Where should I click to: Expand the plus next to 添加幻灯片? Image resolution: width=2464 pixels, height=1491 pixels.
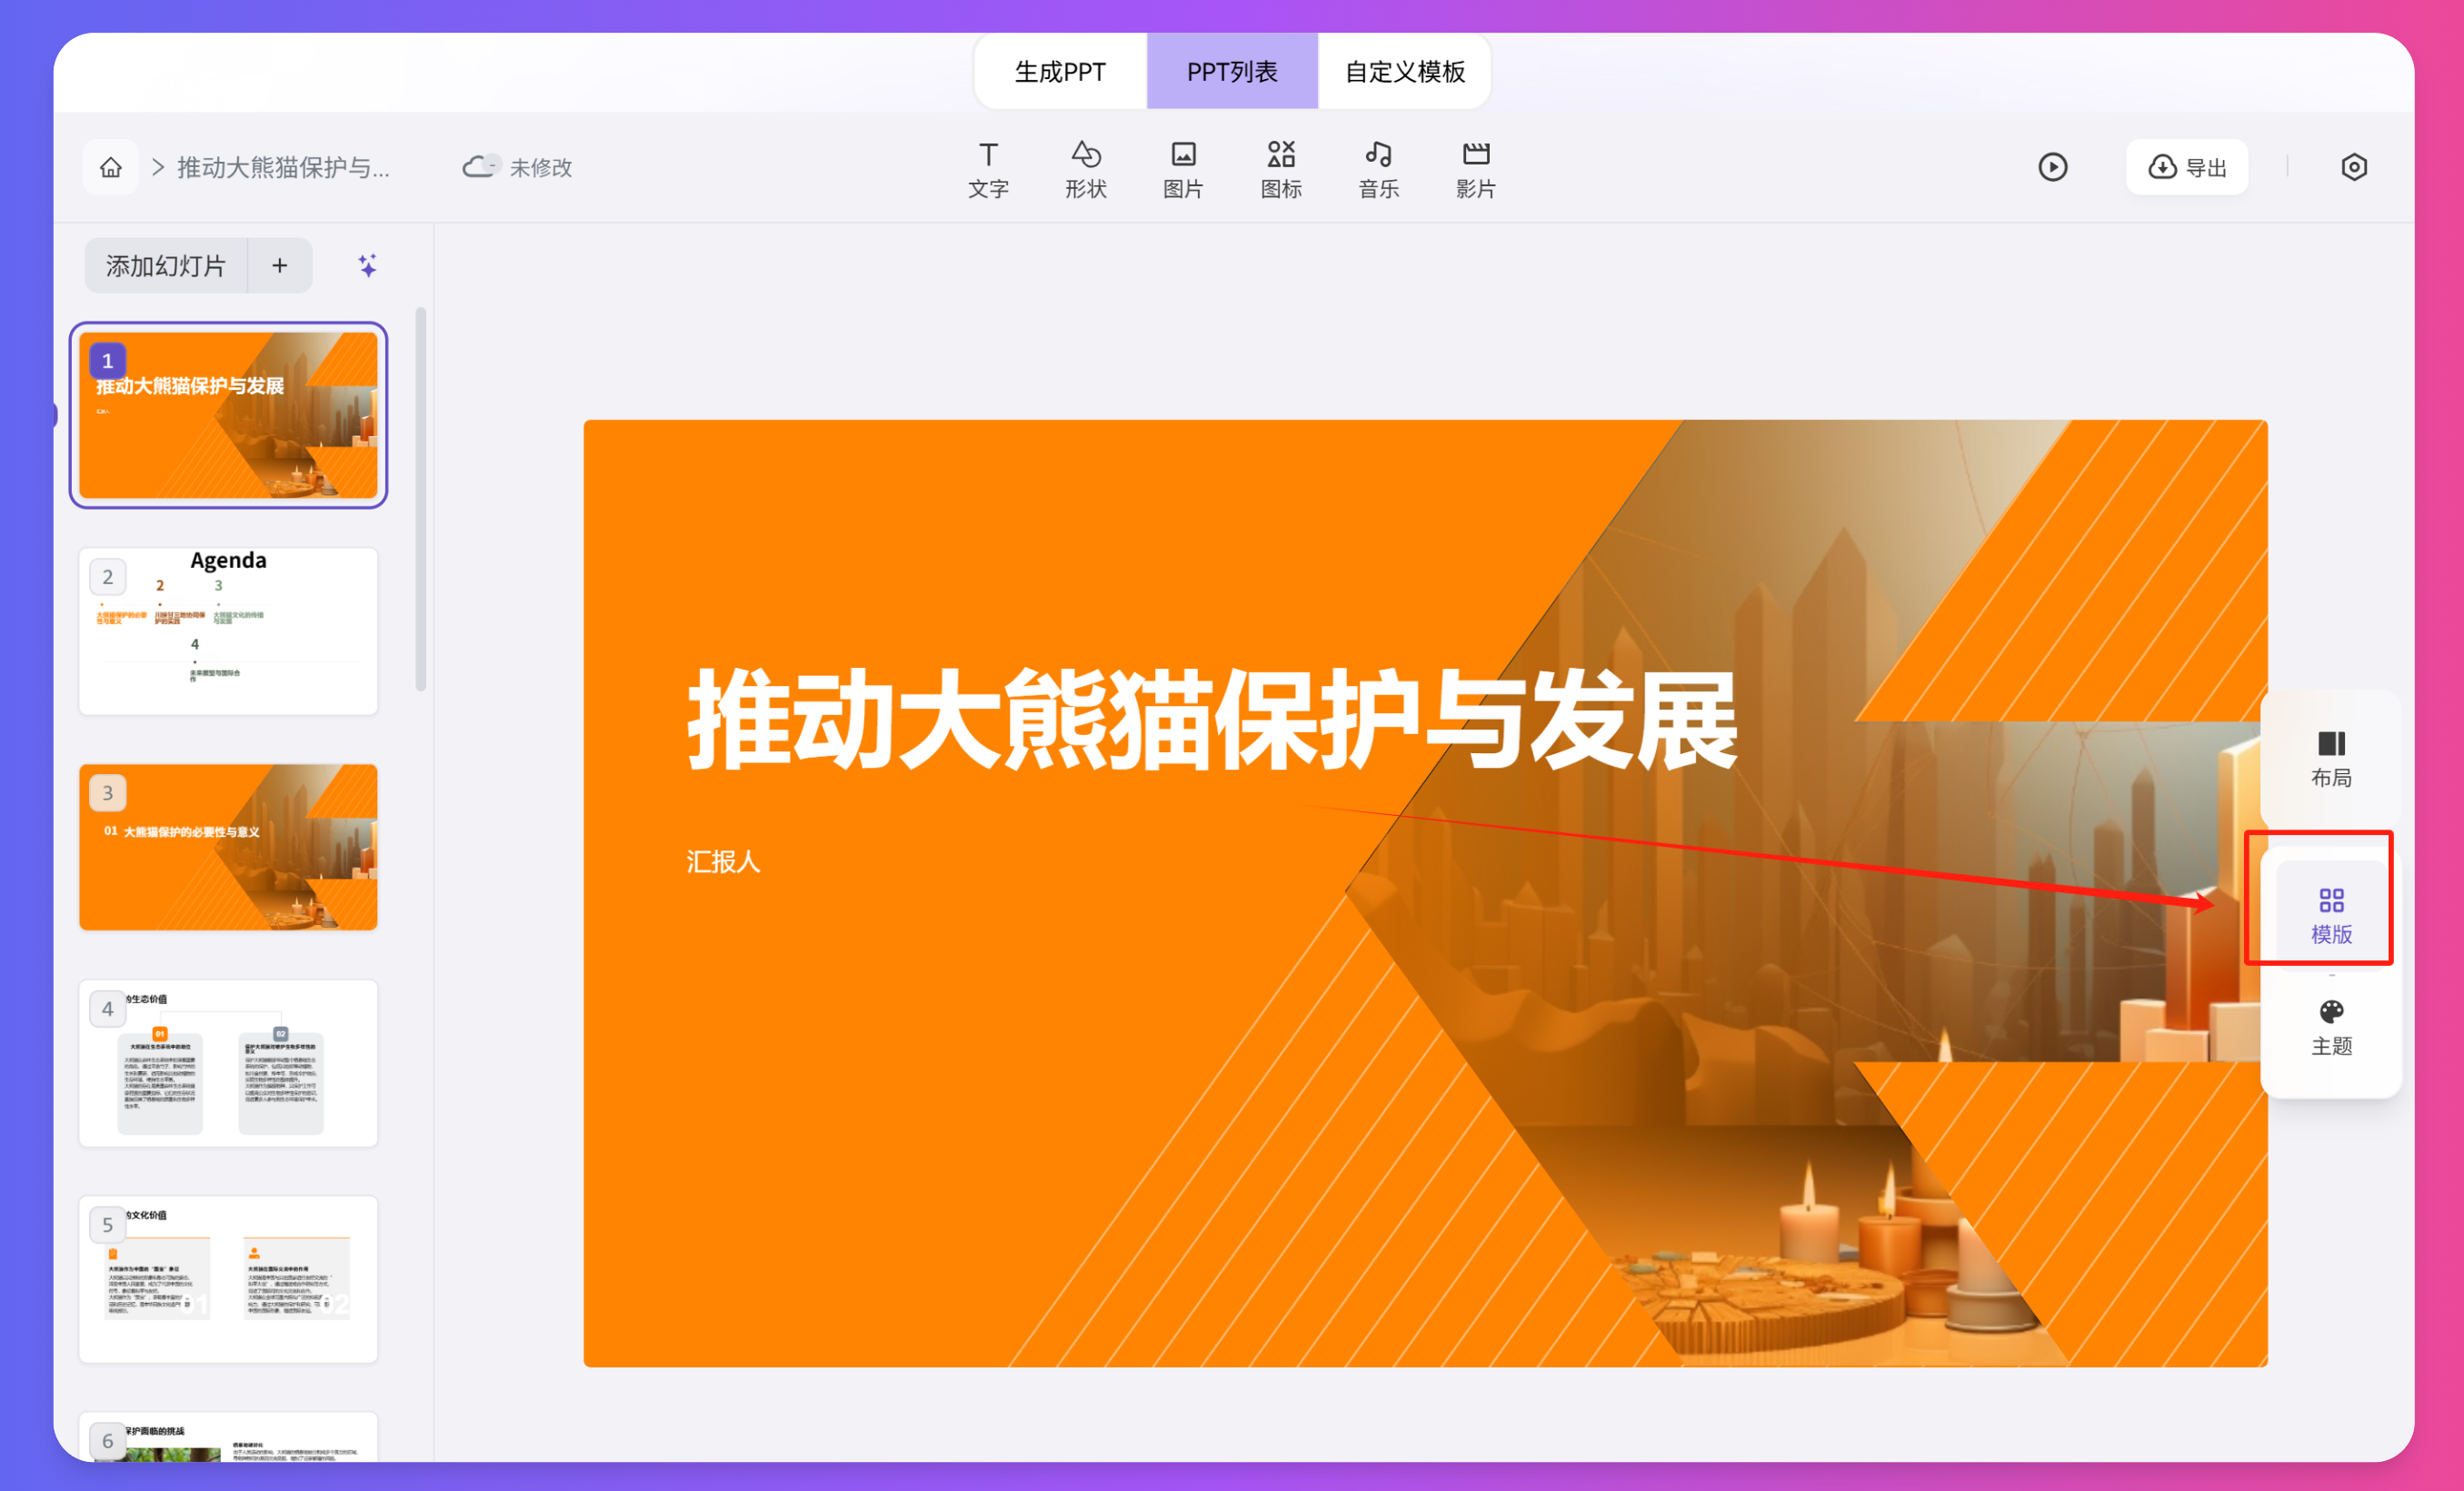(280, 265)
